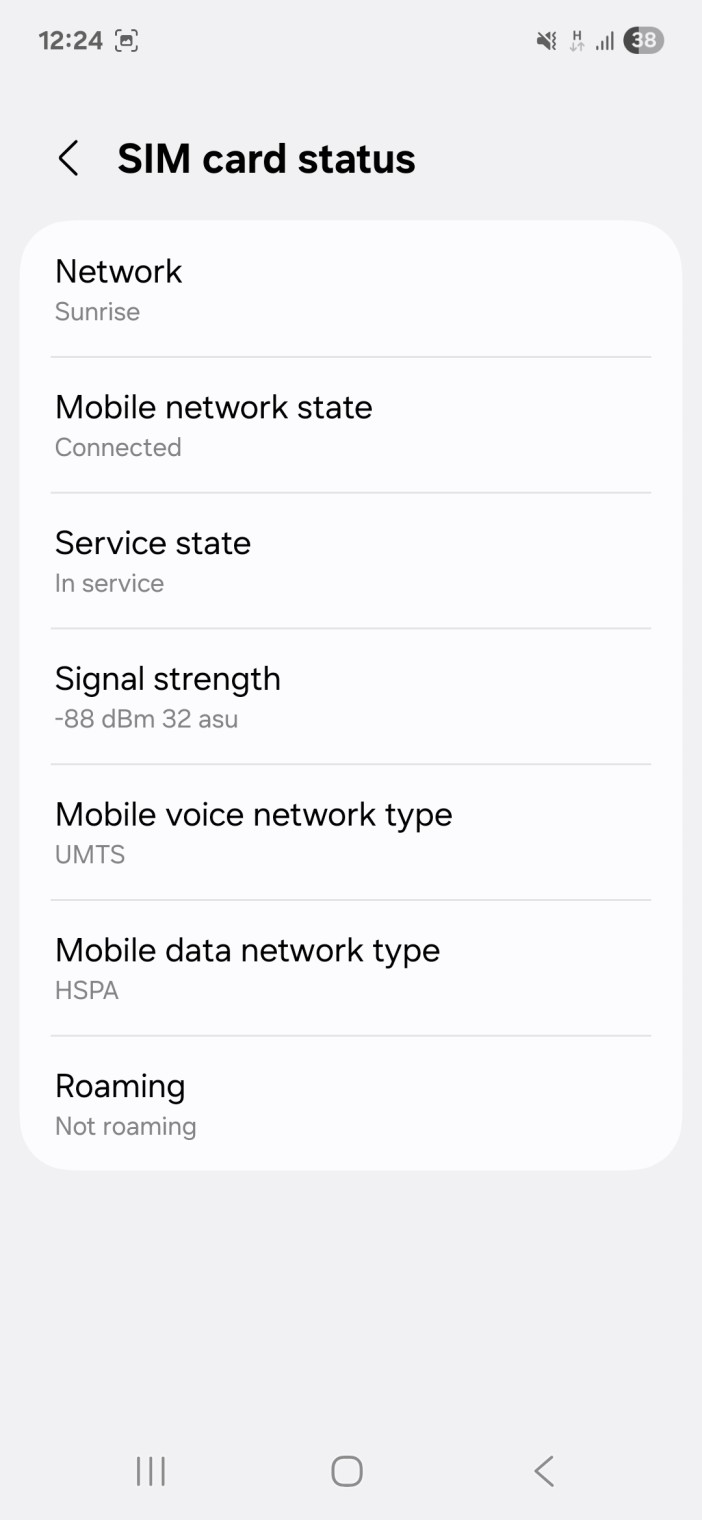Tap the screenshot capture icon near clock

[x=127, y=41]
